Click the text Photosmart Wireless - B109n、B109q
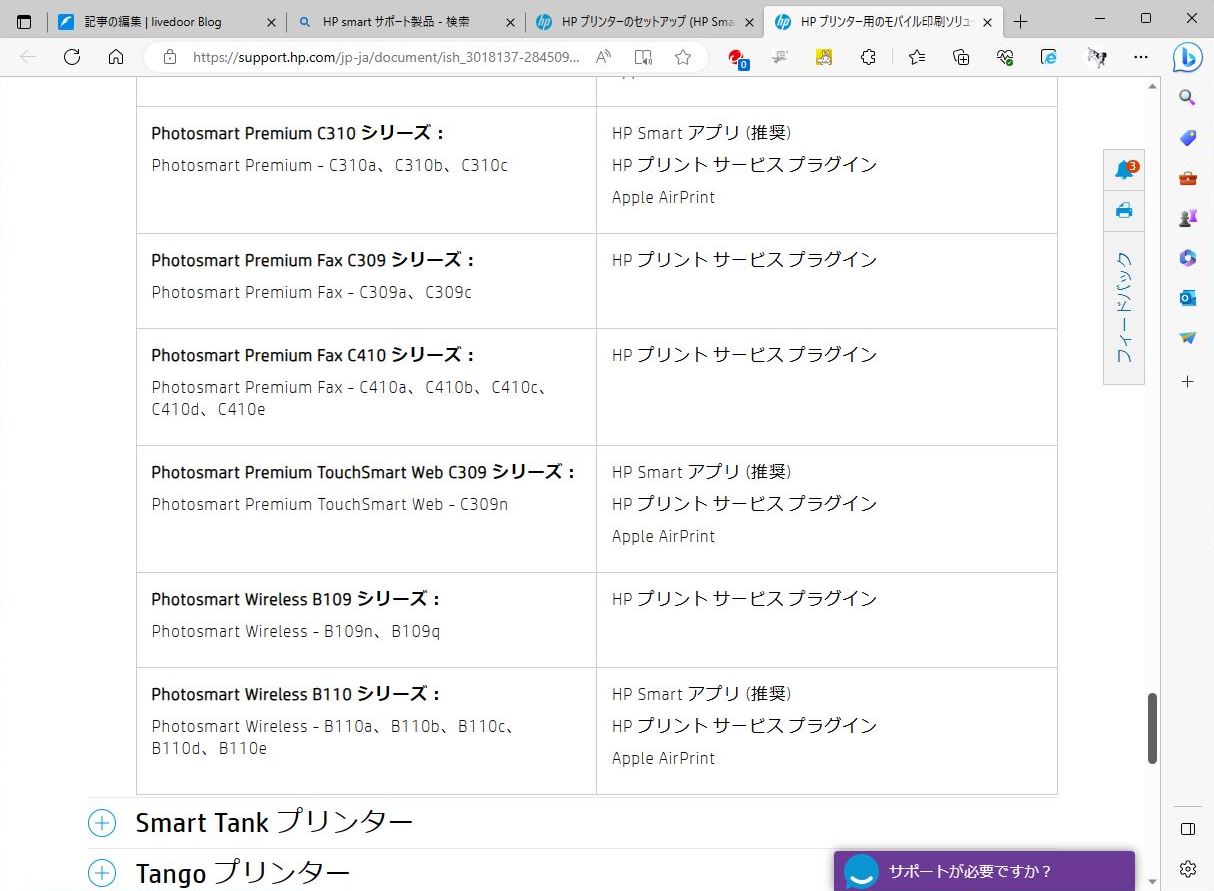Screen dimensions: 1214x891 click(296, 632)
